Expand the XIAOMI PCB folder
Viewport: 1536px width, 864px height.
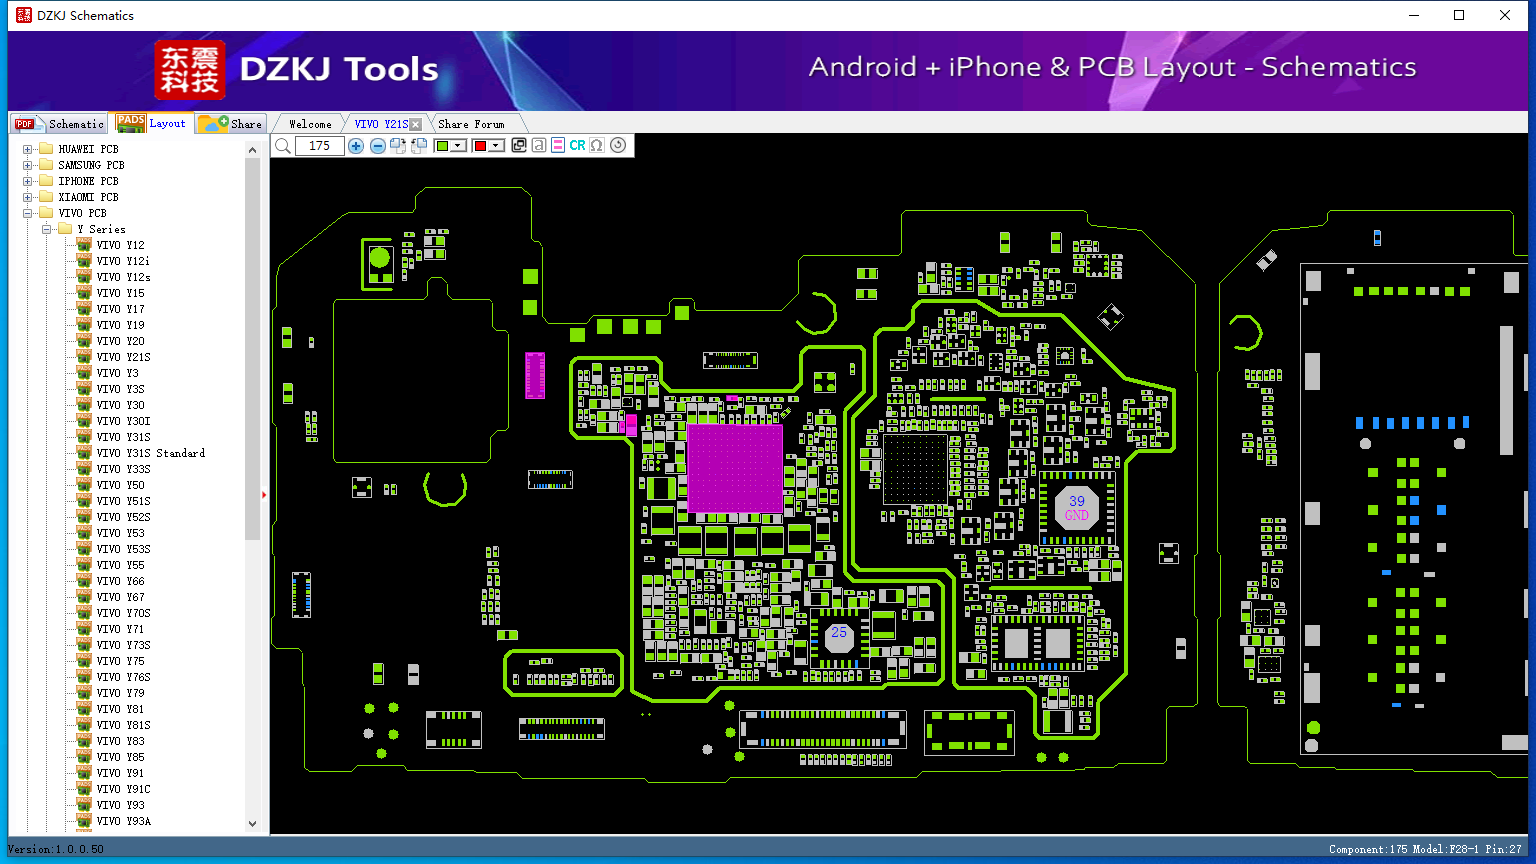(x=27, y=197)
